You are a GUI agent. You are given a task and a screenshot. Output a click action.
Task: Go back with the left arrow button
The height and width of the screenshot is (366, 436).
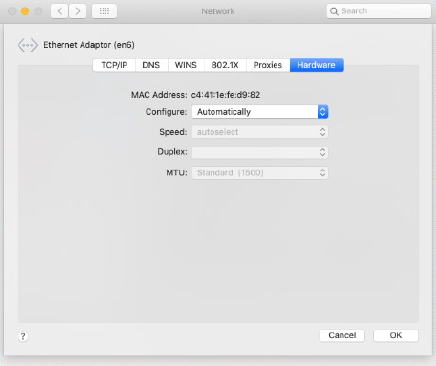[x=60, y=11]
